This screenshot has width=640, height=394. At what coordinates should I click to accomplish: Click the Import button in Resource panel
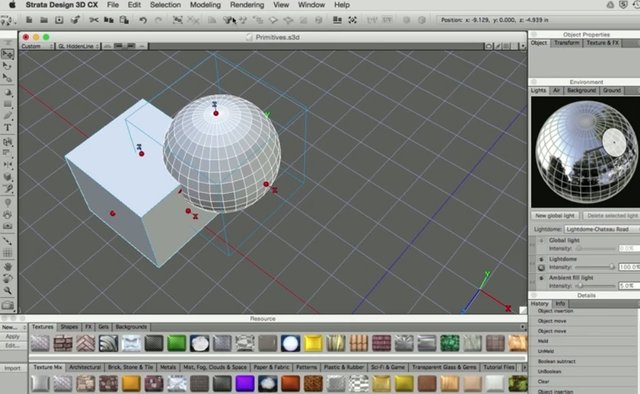[x=13, y=368]
